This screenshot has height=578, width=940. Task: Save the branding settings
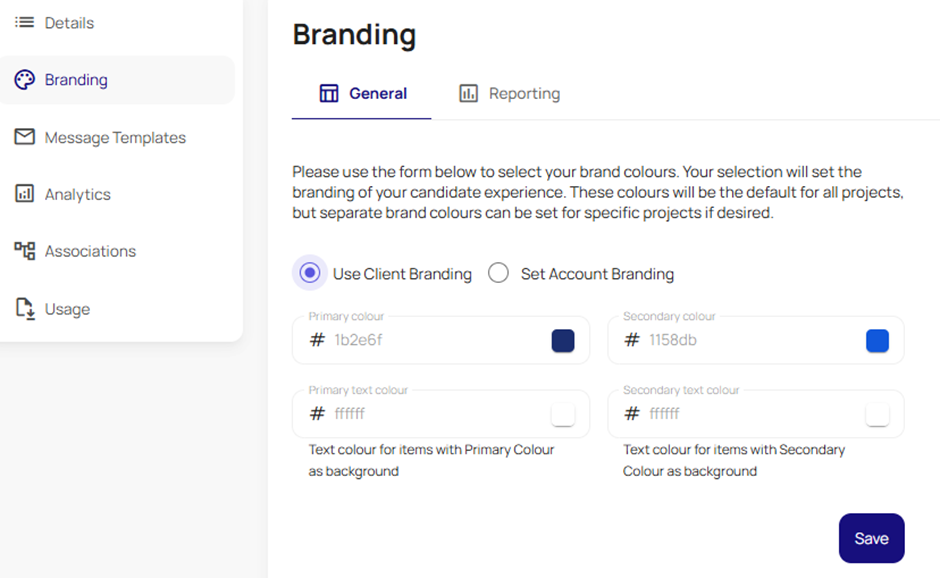pos(871,538)
